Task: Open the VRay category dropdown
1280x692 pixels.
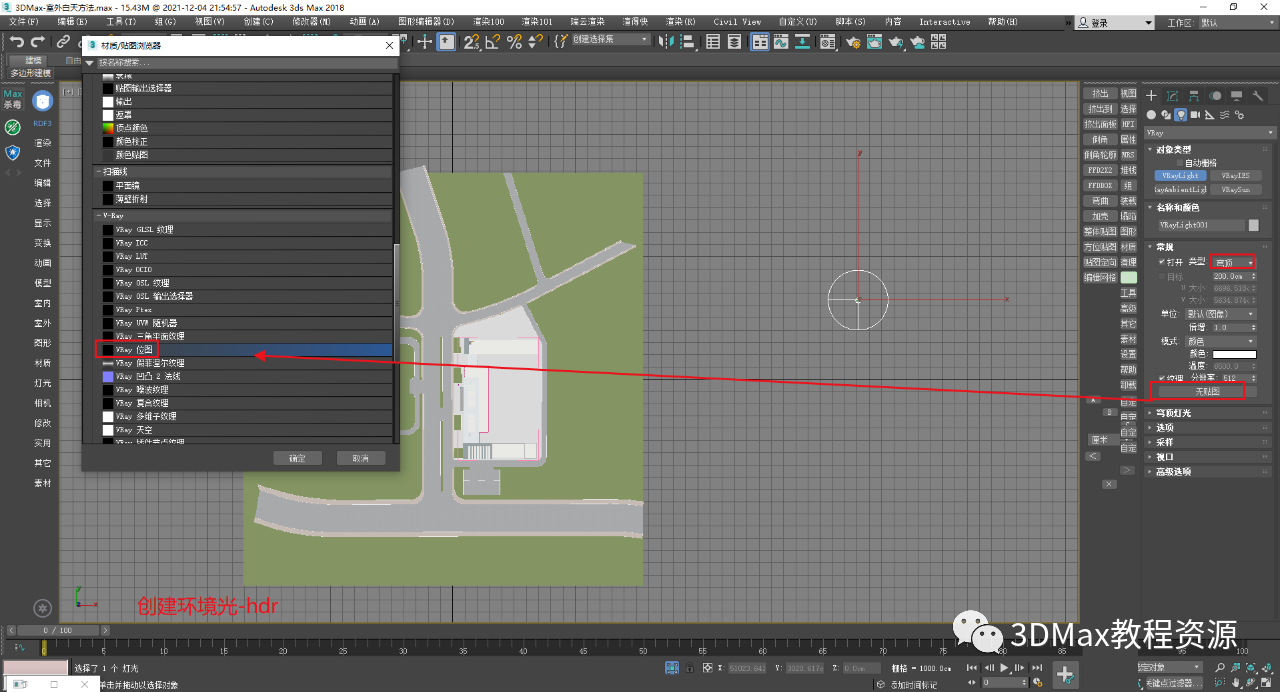Action: pyautogui.click(x=1210, y=133)
